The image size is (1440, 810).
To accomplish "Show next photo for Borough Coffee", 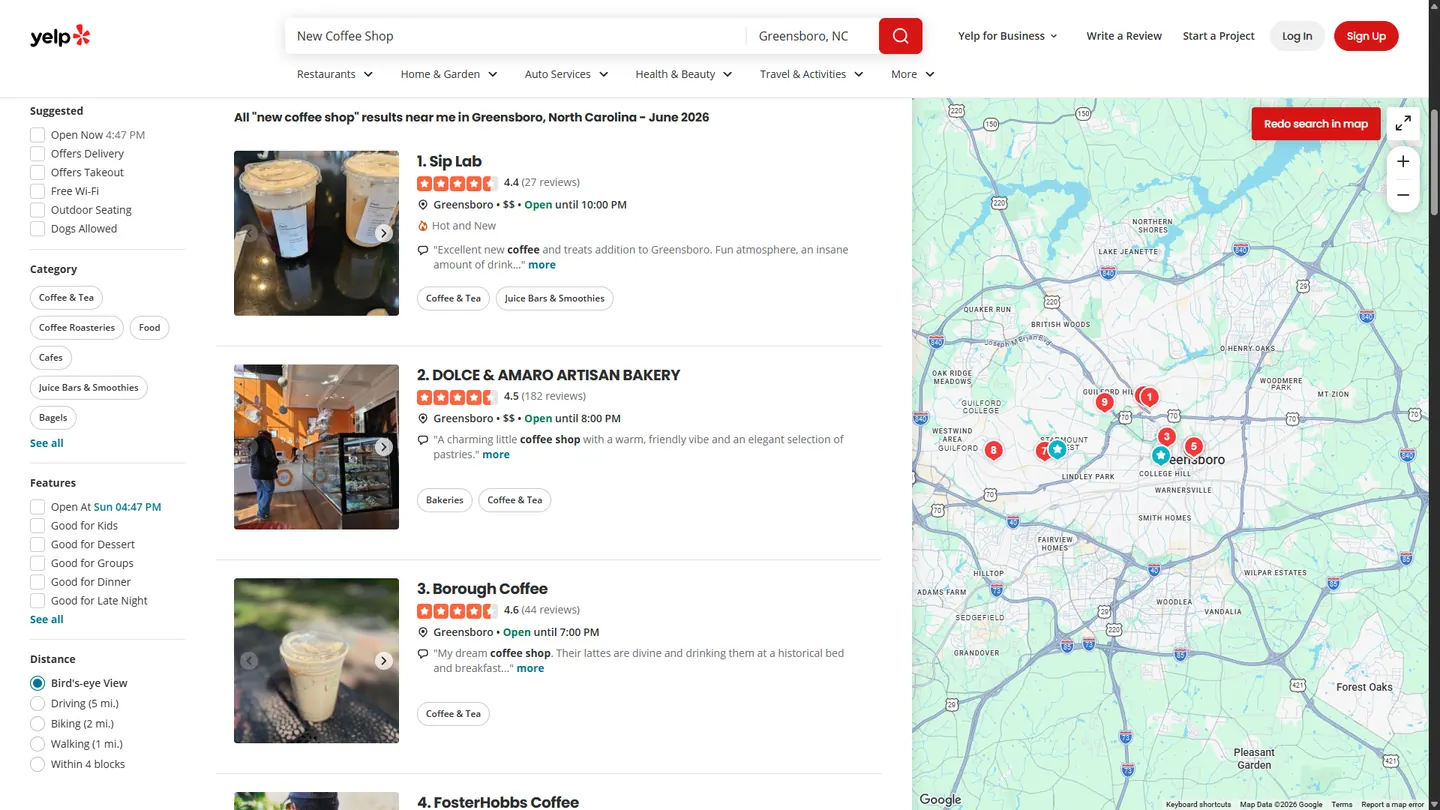I will point(384,661).
